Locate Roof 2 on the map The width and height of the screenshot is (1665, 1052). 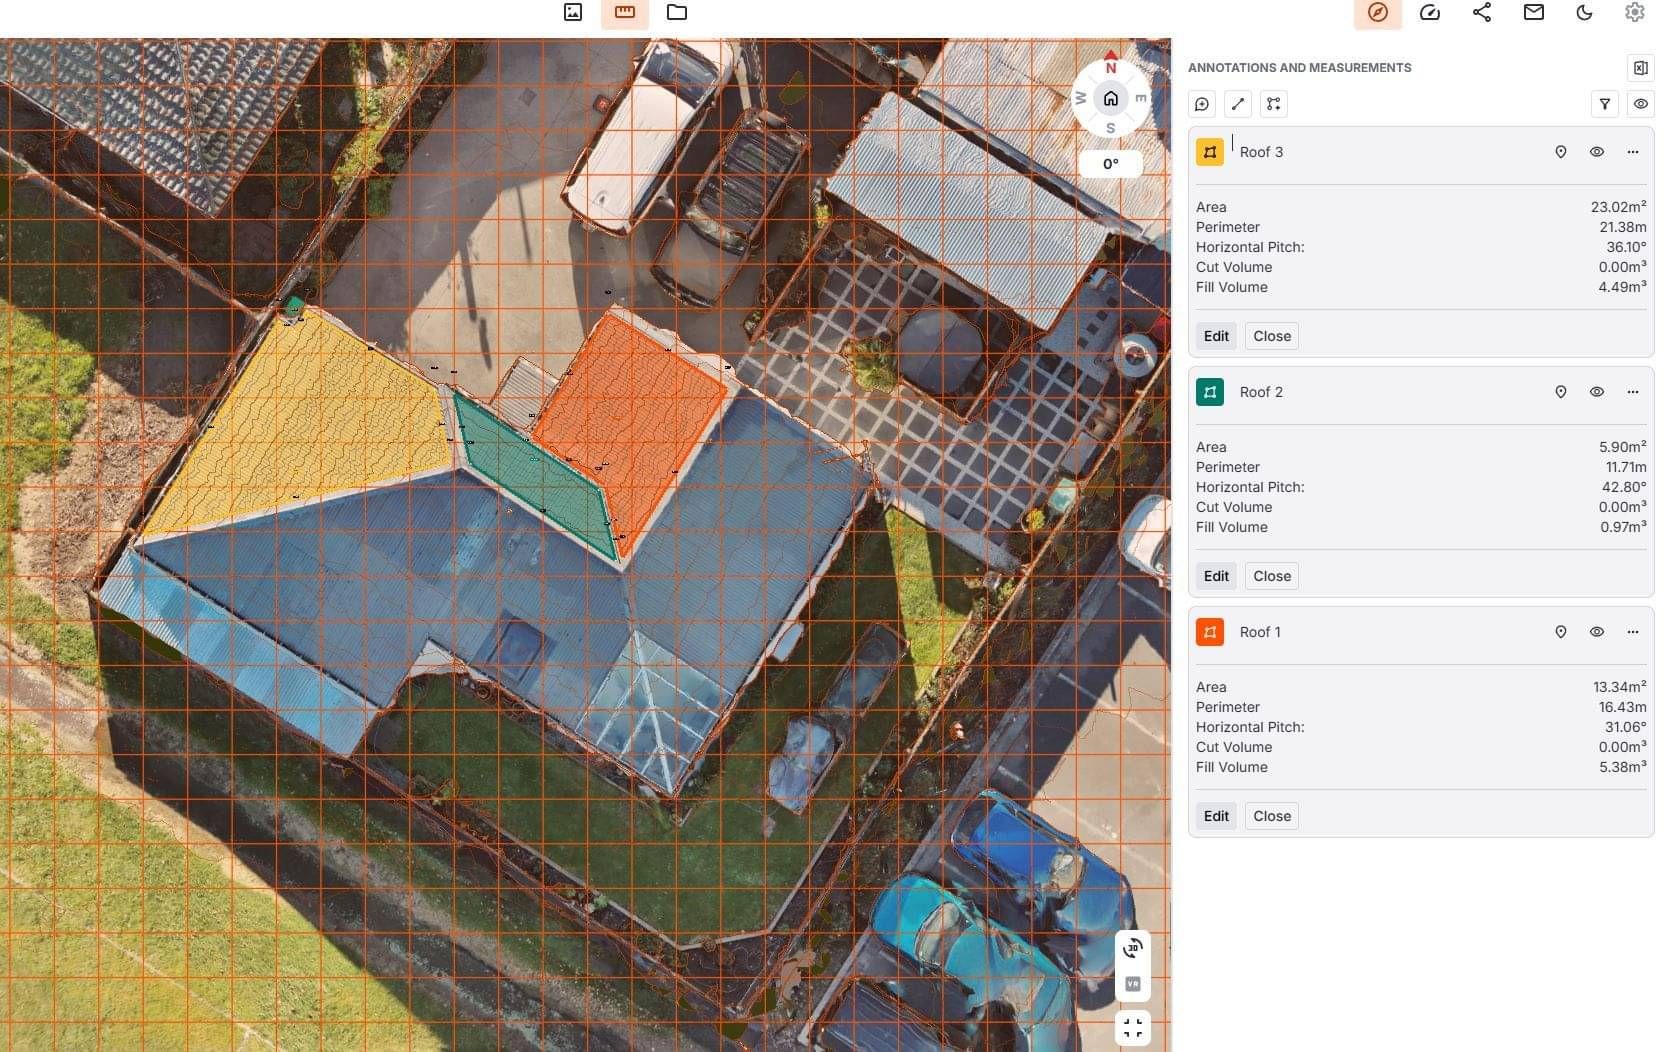pyautogui.click(x=1561, y=392)
